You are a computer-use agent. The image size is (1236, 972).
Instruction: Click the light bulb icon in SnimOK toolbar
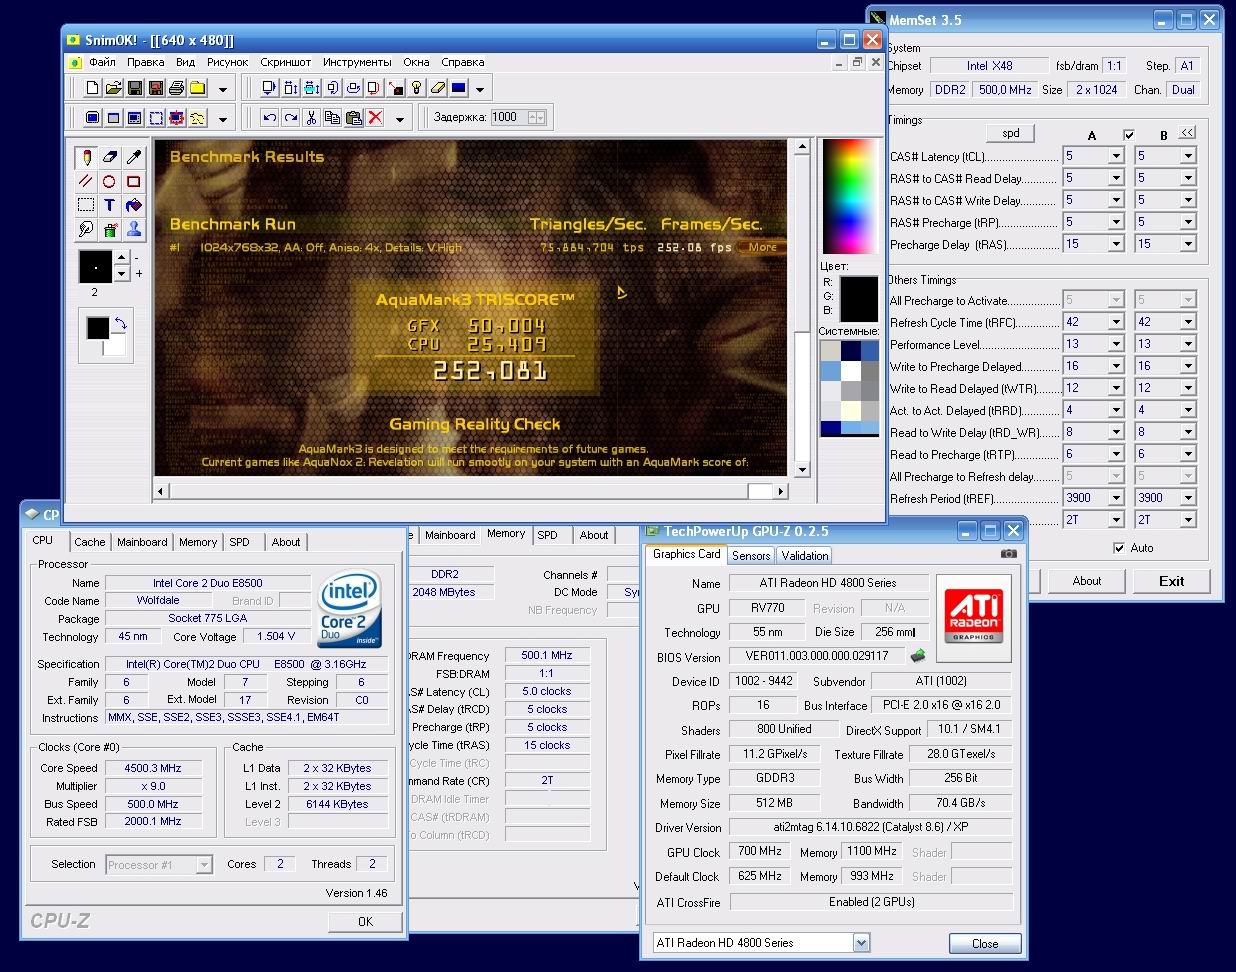tap(417, 88)
